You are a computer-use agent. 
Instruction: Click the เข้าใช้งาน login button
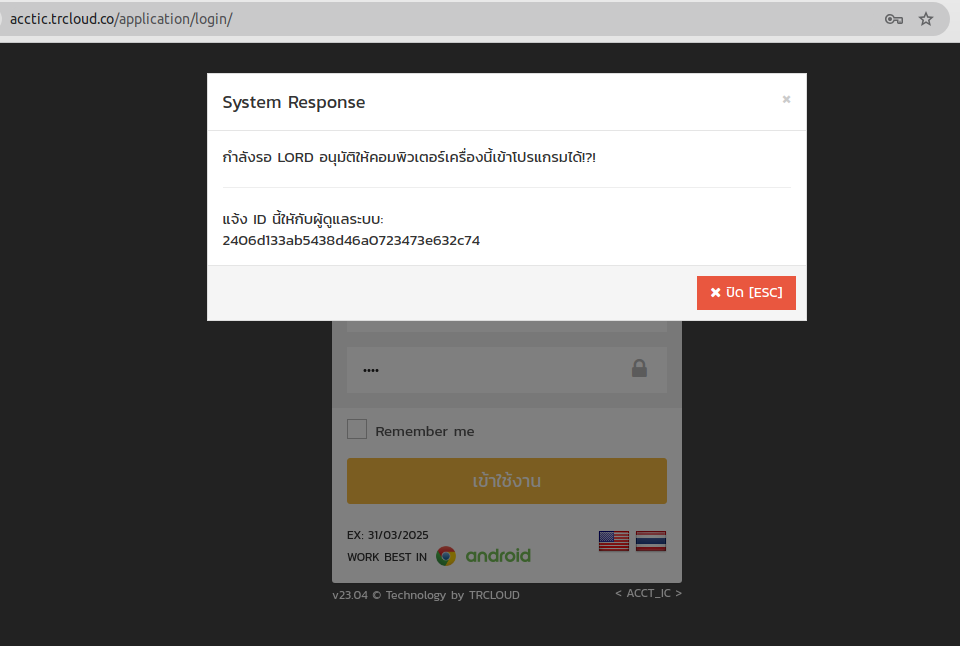506,481
